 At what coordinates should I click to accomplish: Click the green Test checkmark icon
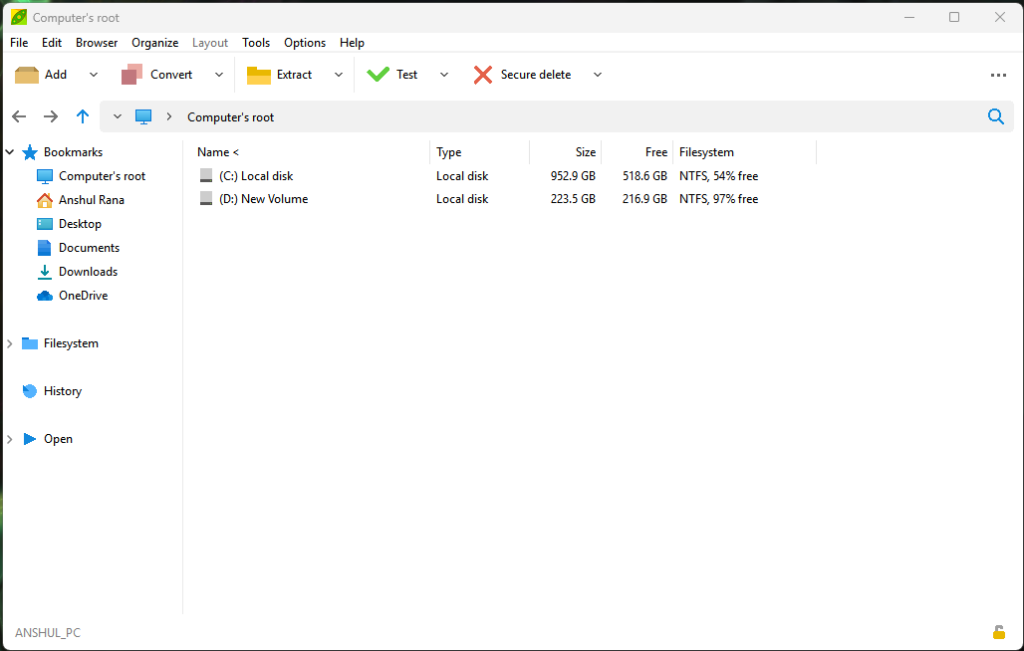378,73
